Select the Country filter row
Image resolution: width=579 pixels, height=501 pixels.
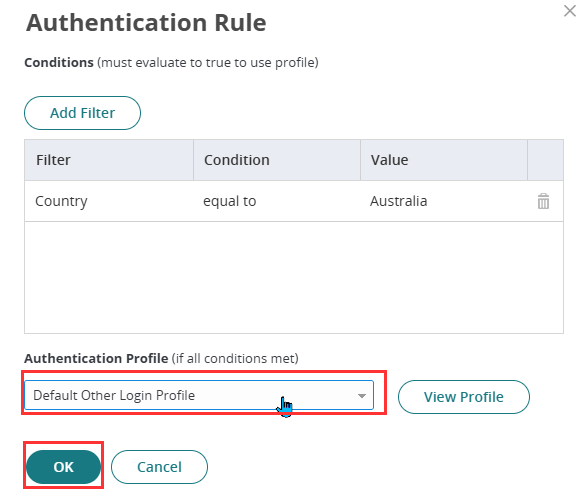pyautogui.click(x=294, y=201)
